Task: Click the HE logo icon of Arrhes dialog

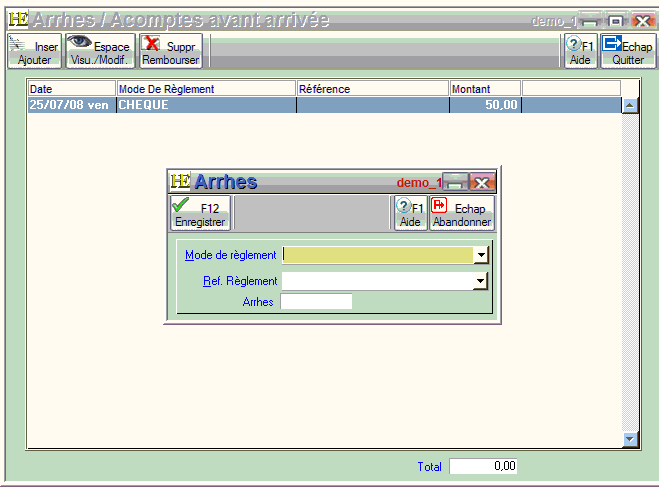Action: coord(181,182)
